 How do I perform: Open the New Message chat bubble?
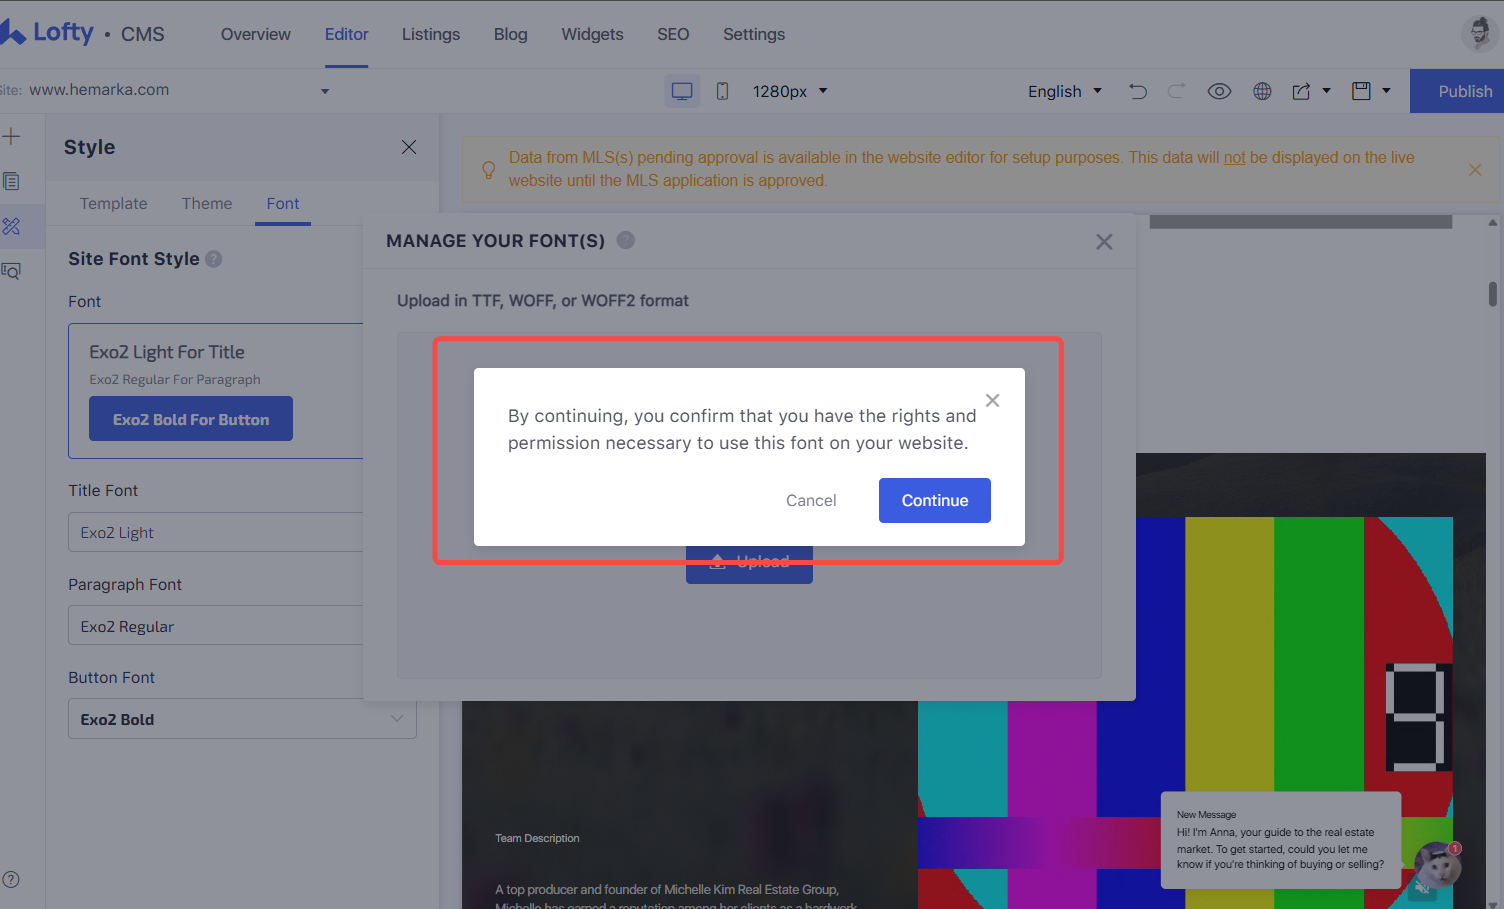pos(1281,840)
